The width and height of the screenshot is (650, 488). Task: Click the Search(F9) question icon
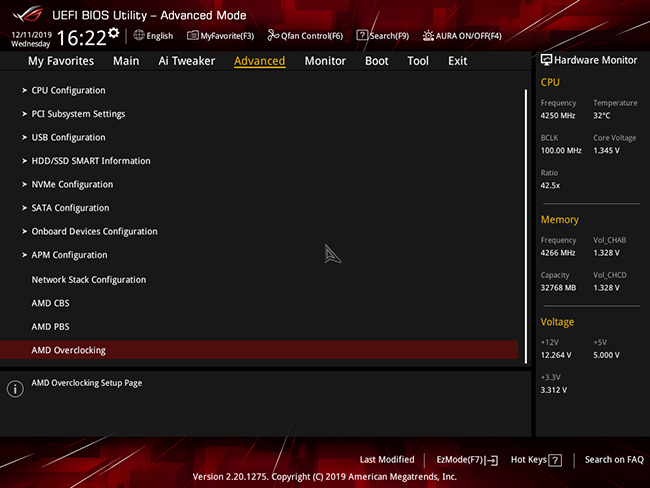point(362,35)
